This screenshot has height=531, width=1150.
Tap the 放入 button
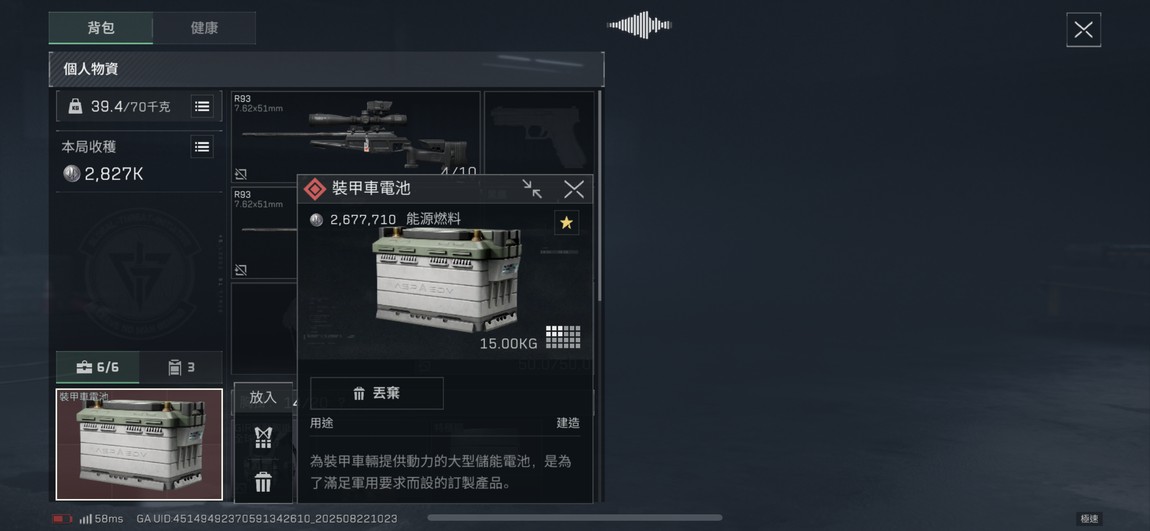click(263, 397)
